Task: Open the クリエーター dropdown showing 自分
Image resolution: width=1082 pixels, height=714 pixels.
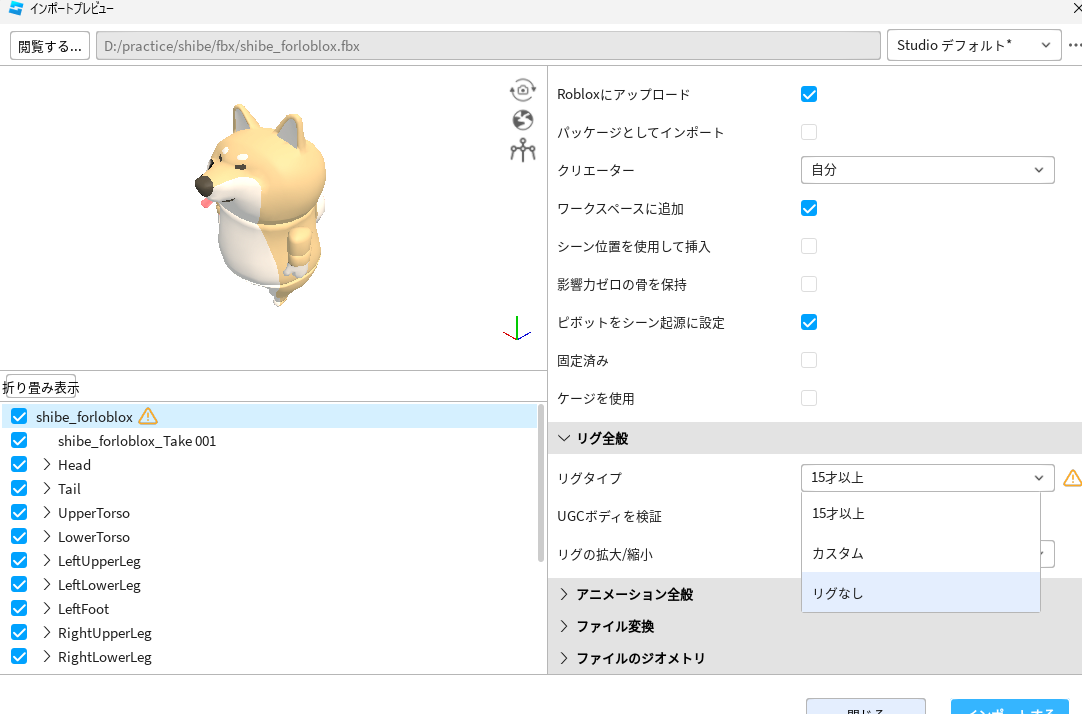Action: tap(927, 170)
